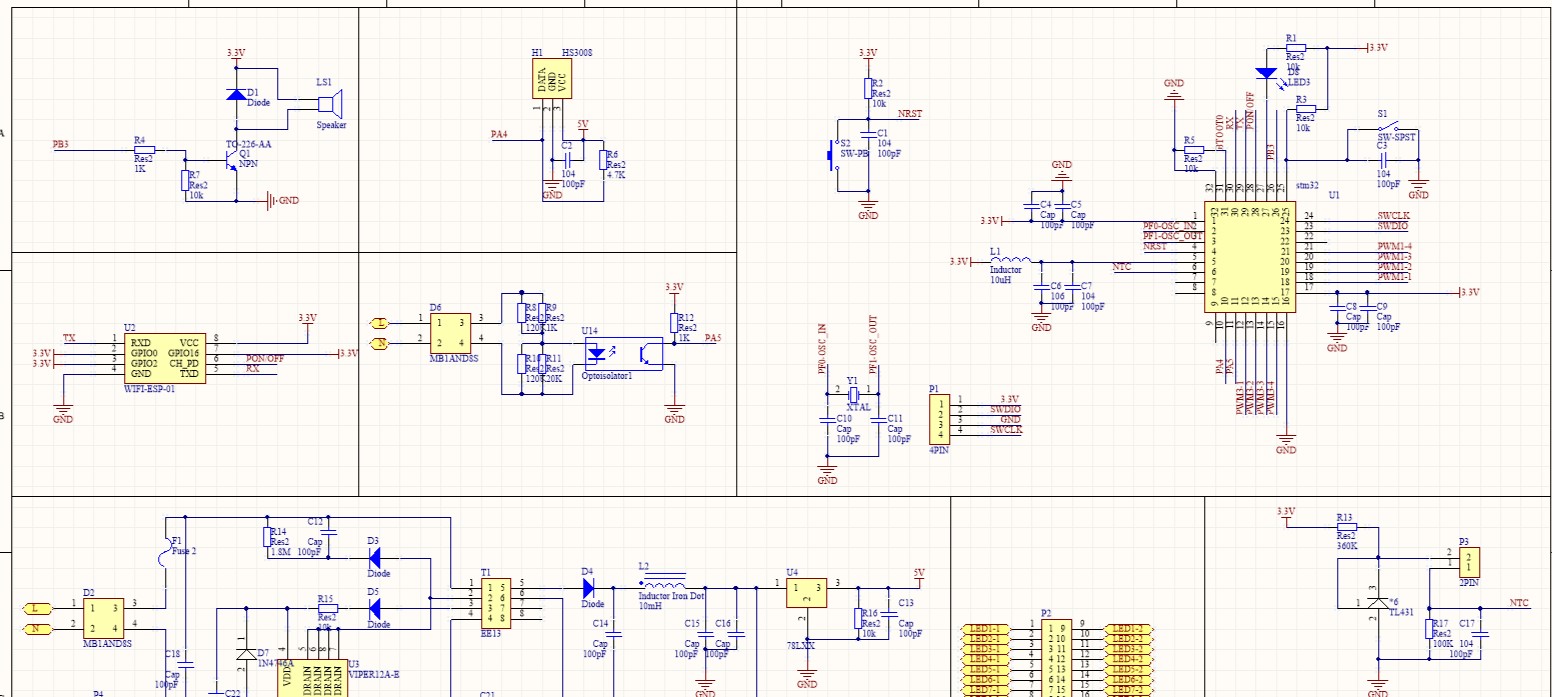Select resistor R6 (4.7K)
Image resolution: width=1552 pixels, height=697 pixels.
click(x=603, y=160)
